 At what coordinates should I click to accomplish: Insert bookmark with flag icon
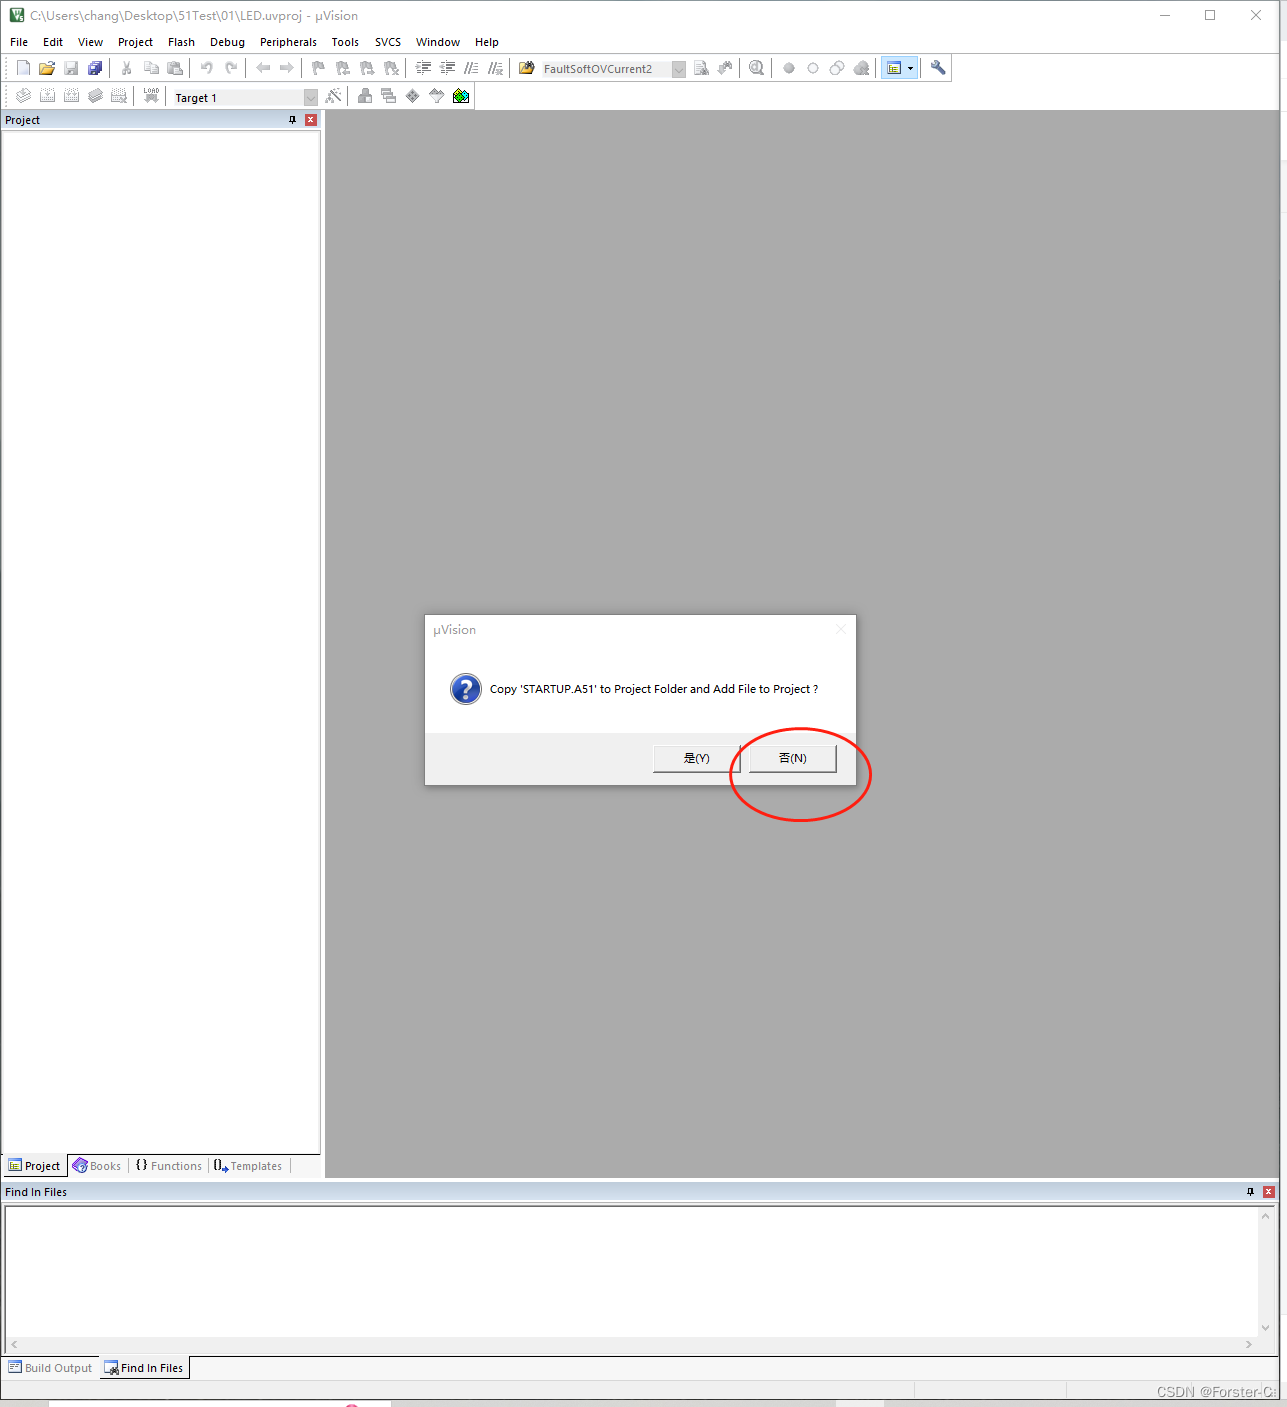[319, 68]
